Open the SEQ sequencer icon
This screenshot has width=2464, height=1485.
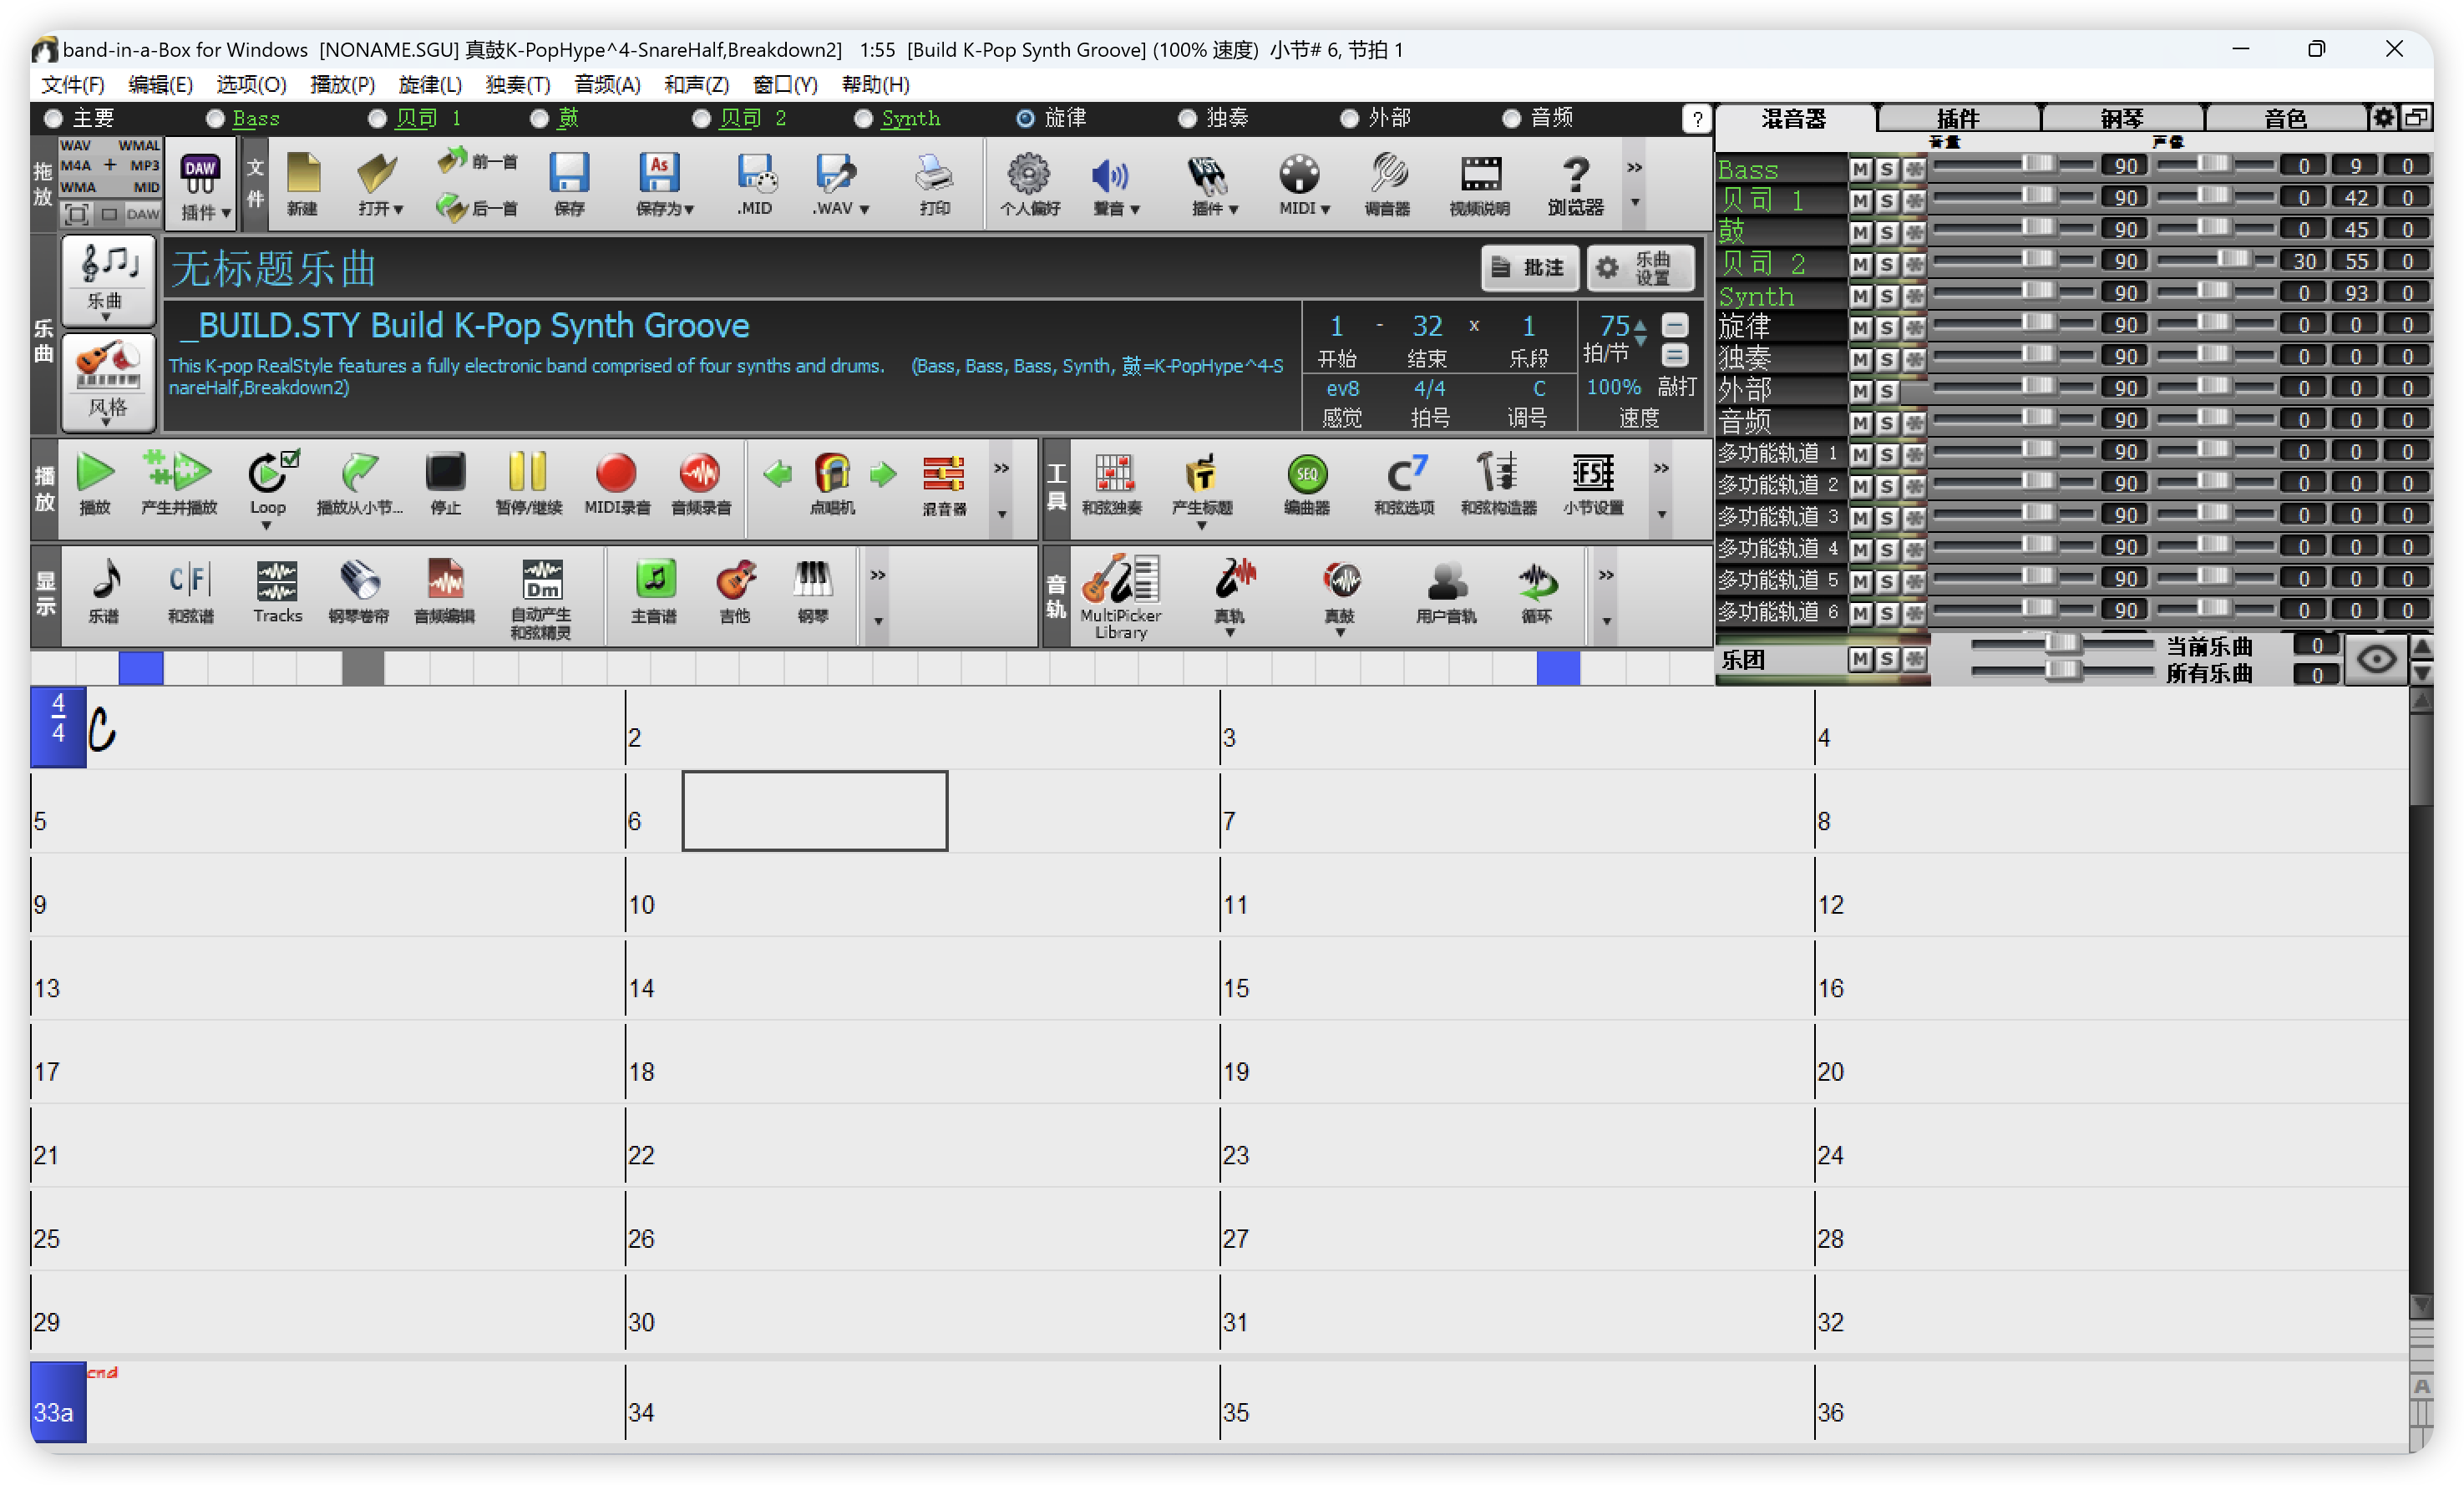pyautogui.click(x=1307, y=483)
